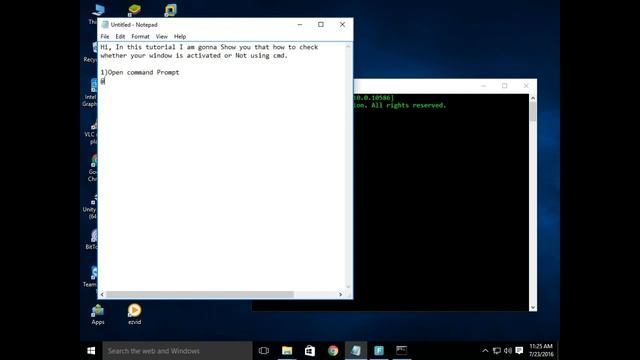The height and width of the screenshot is (360, 640).
Task: Click the Notepad scroll left arrow
Action: click(102, 294)
